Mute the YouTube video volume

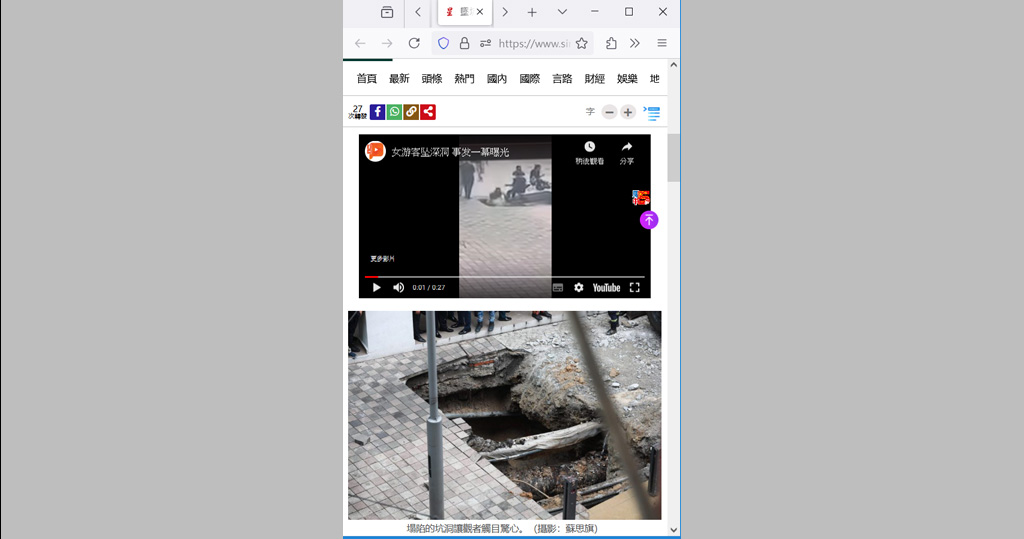click(399, 288)
